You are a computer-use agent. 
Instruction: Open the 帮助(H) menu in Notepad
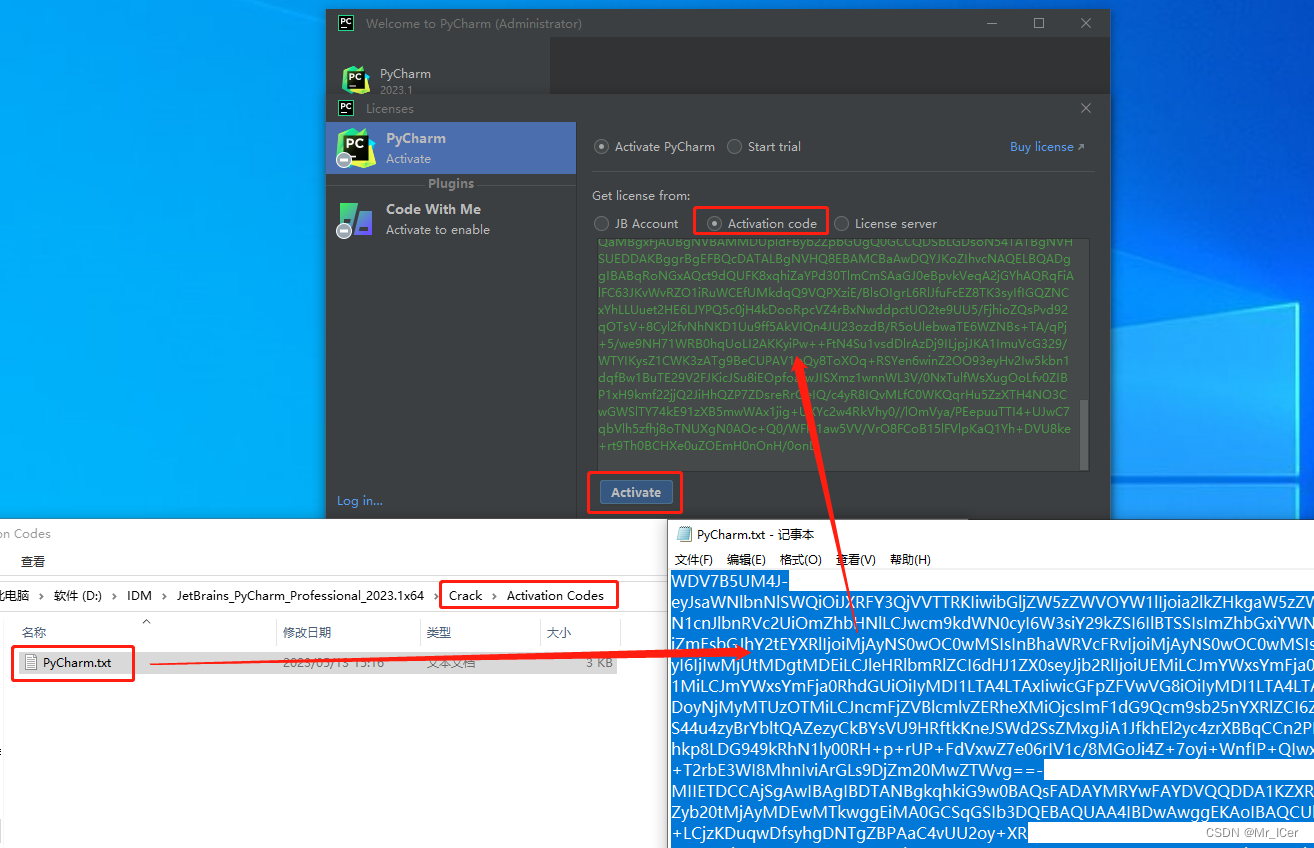coord(910,560)
